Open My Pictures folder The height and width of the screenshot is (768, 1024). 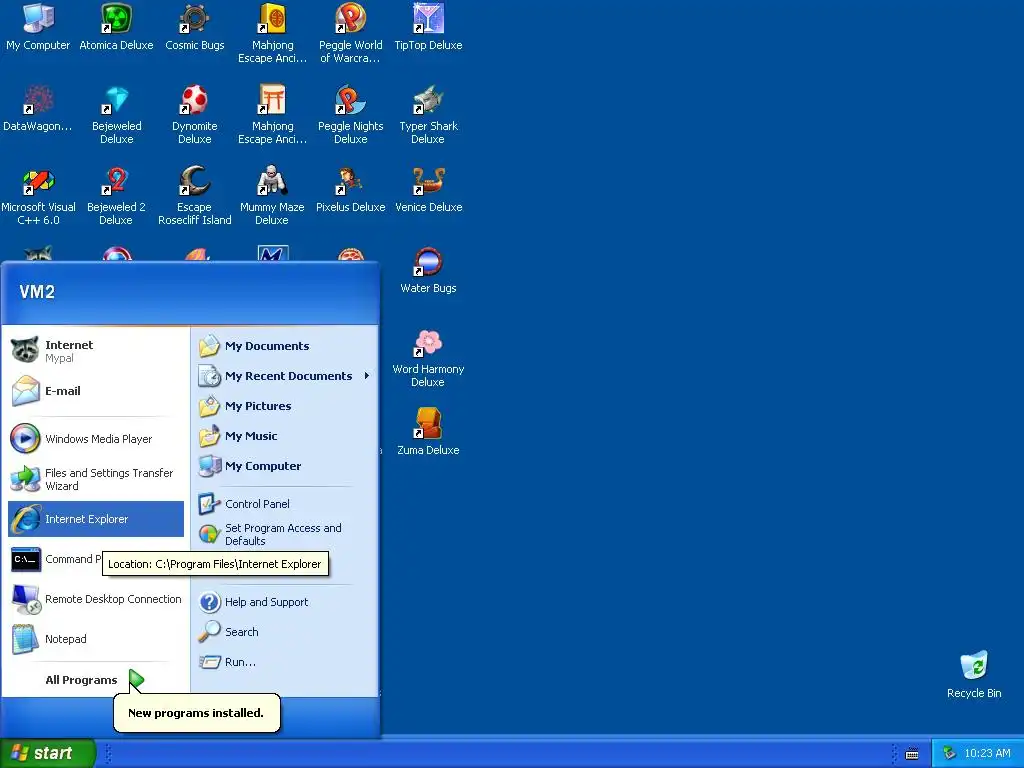285,406
